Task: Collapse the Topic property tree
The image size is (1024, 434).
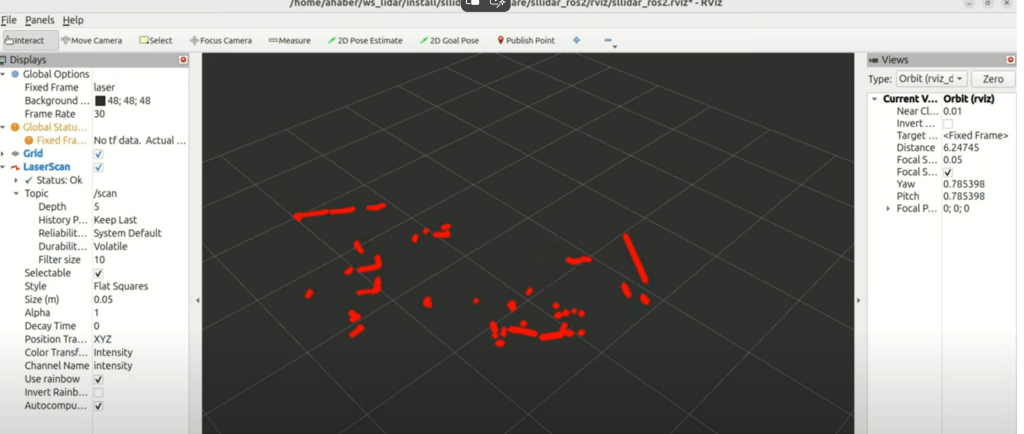Action: (16, 194)
